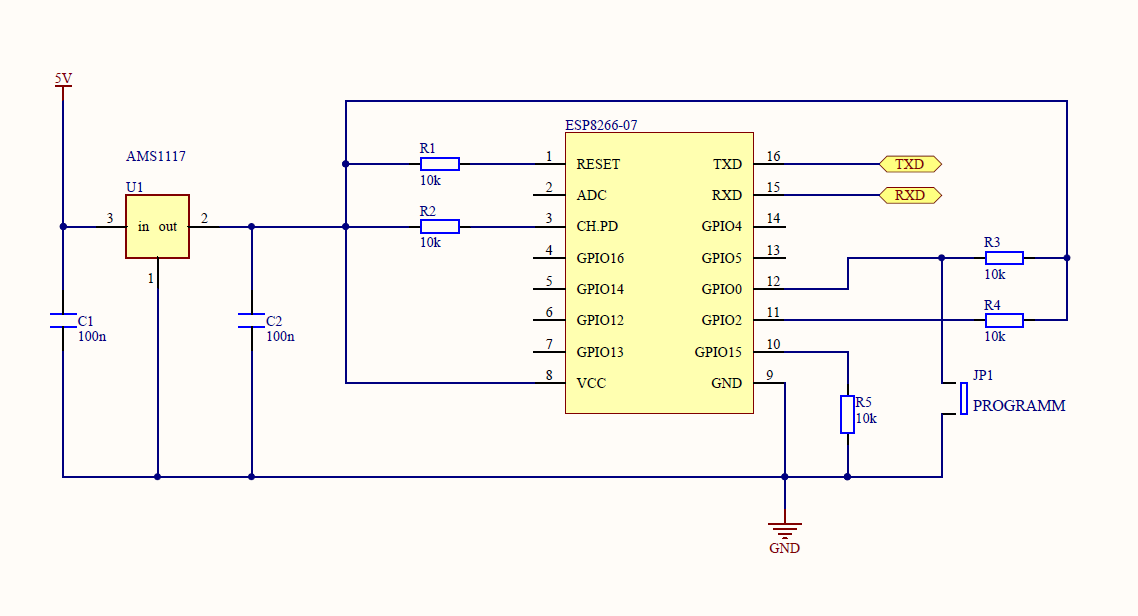The height and width of the screenshot is (616, 1138).
Task: Click the GPIO4 pin name
Action: (721, 226)
